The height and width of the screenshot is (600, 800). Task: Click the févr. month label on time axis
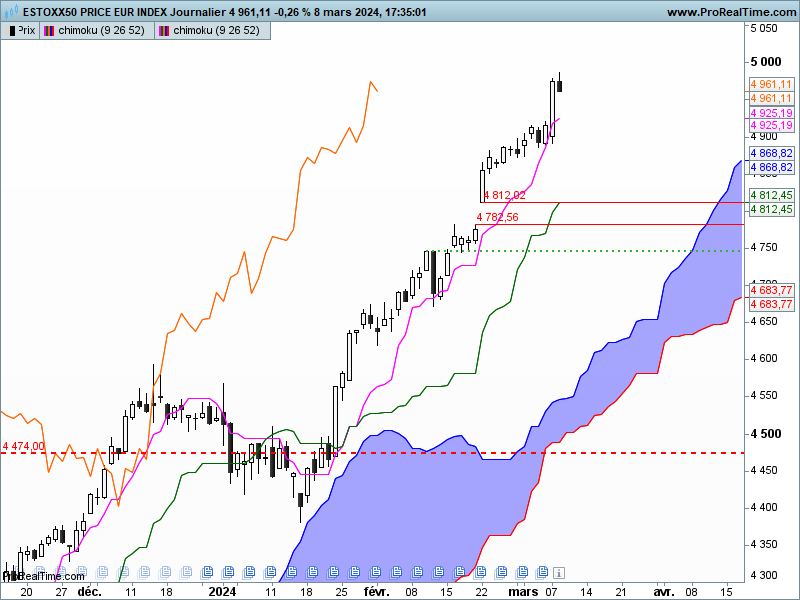click(x=377, y=592)
